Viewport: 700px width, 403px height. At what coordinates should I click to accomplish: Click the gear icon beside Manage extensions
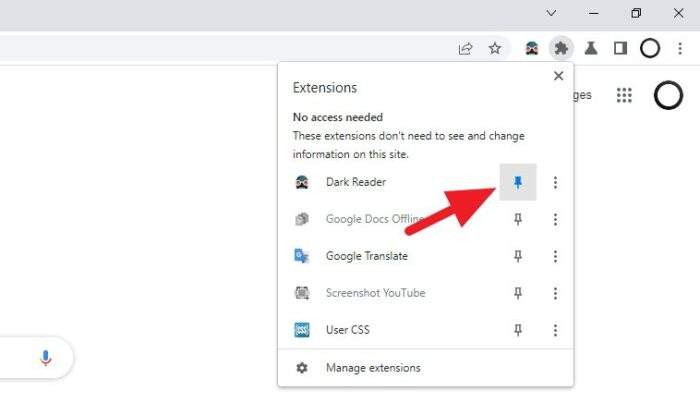tap(302, 368)
